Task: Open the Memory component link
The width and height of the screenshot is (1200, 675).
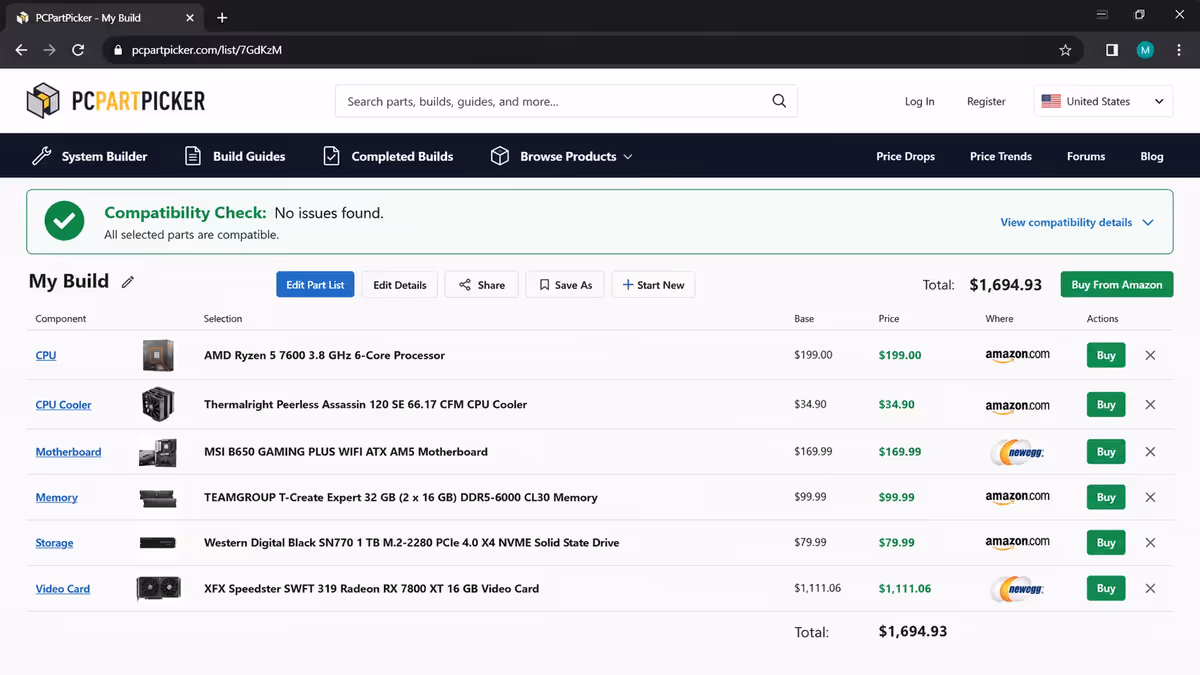Action: (56, 497)
